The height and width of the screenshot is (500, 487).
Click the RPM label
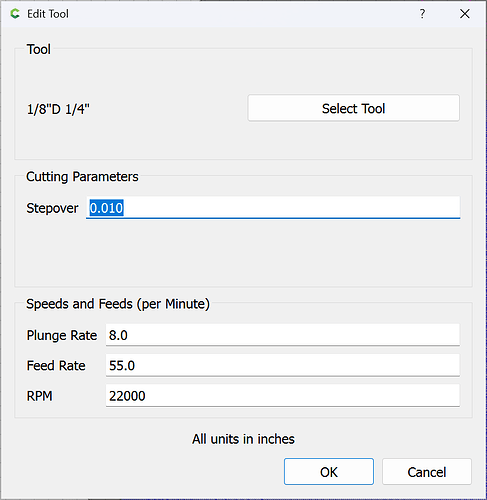tap(40, 396)
